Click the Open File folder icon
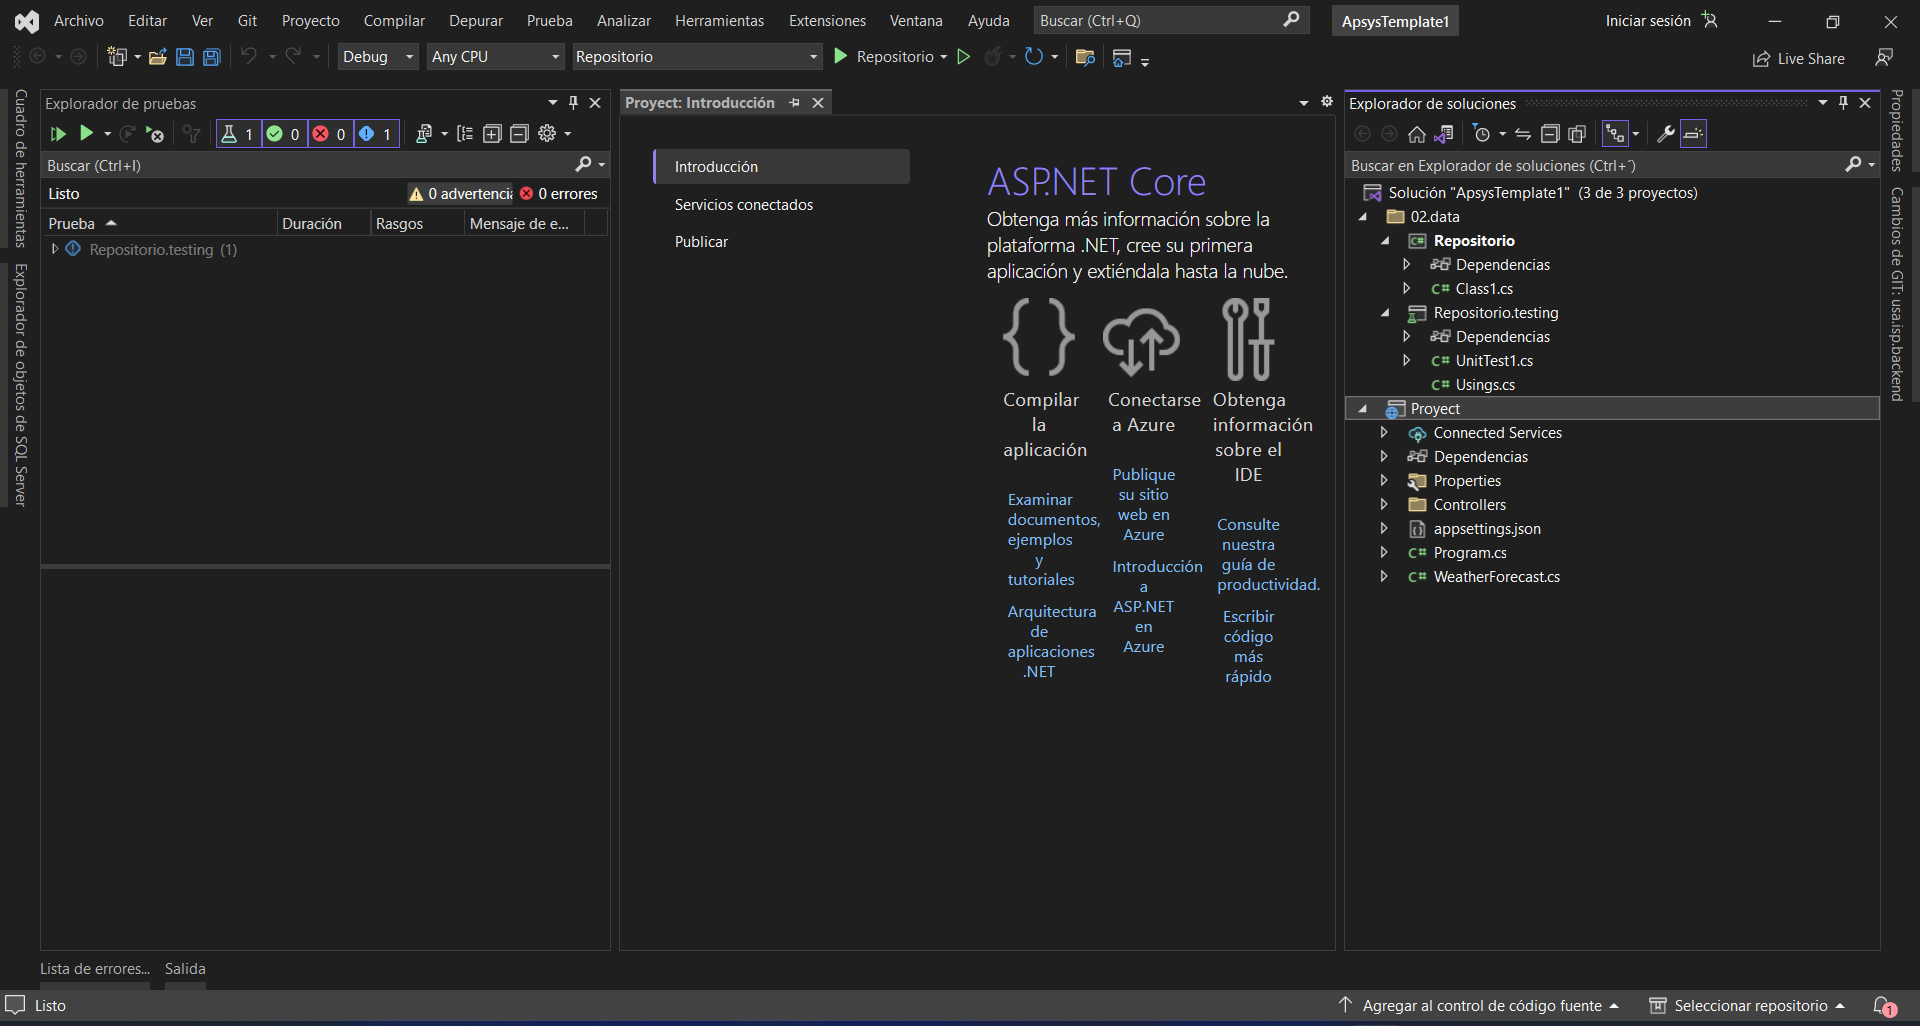1920x1026 pixels. pyautogui.click(x=157, y=57)
